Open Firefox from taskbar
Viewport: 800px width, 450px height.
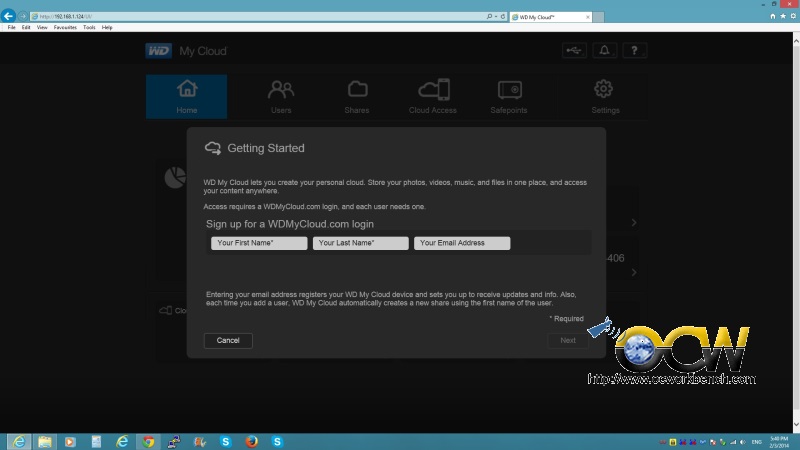tap(252, 441)
